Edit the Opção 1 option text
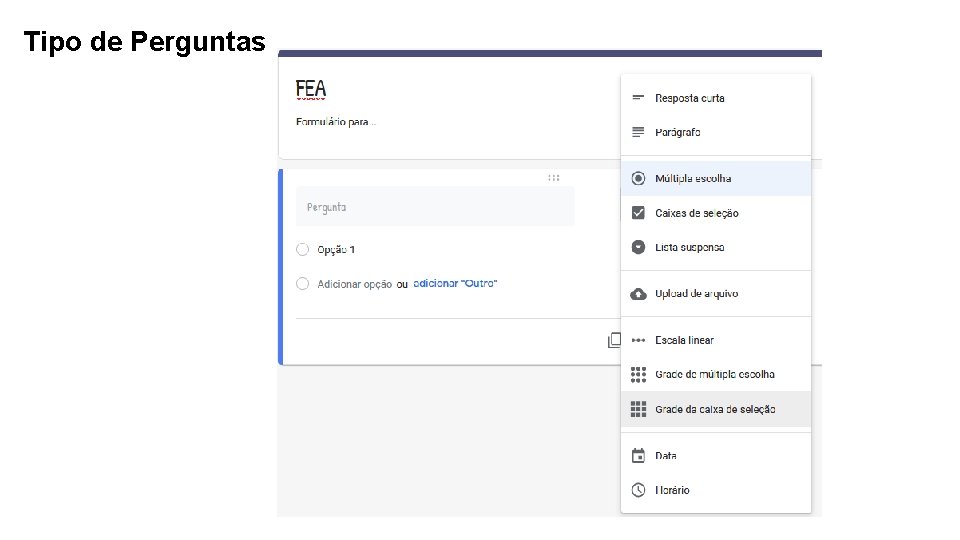 coord(336,249)
